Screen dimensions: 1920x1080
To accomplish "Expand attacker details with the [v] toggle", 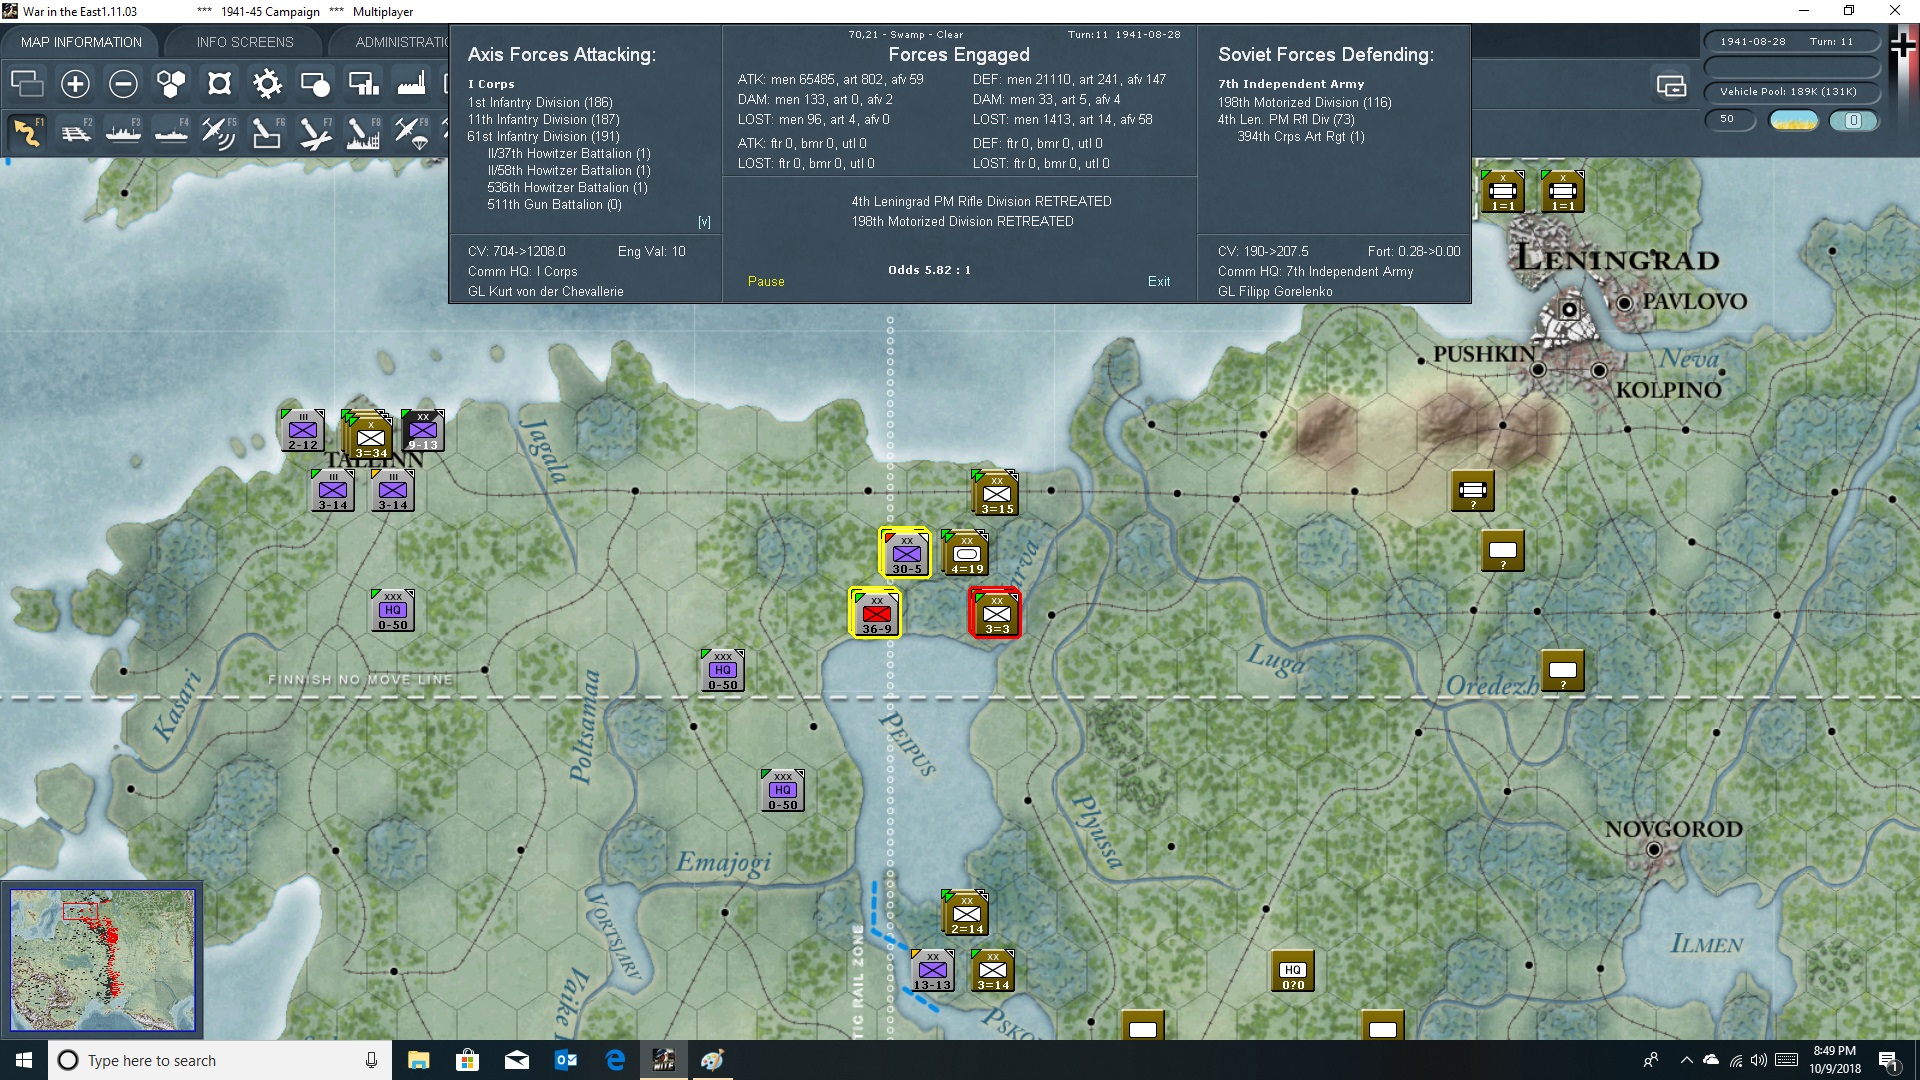I will pos(704,222).
